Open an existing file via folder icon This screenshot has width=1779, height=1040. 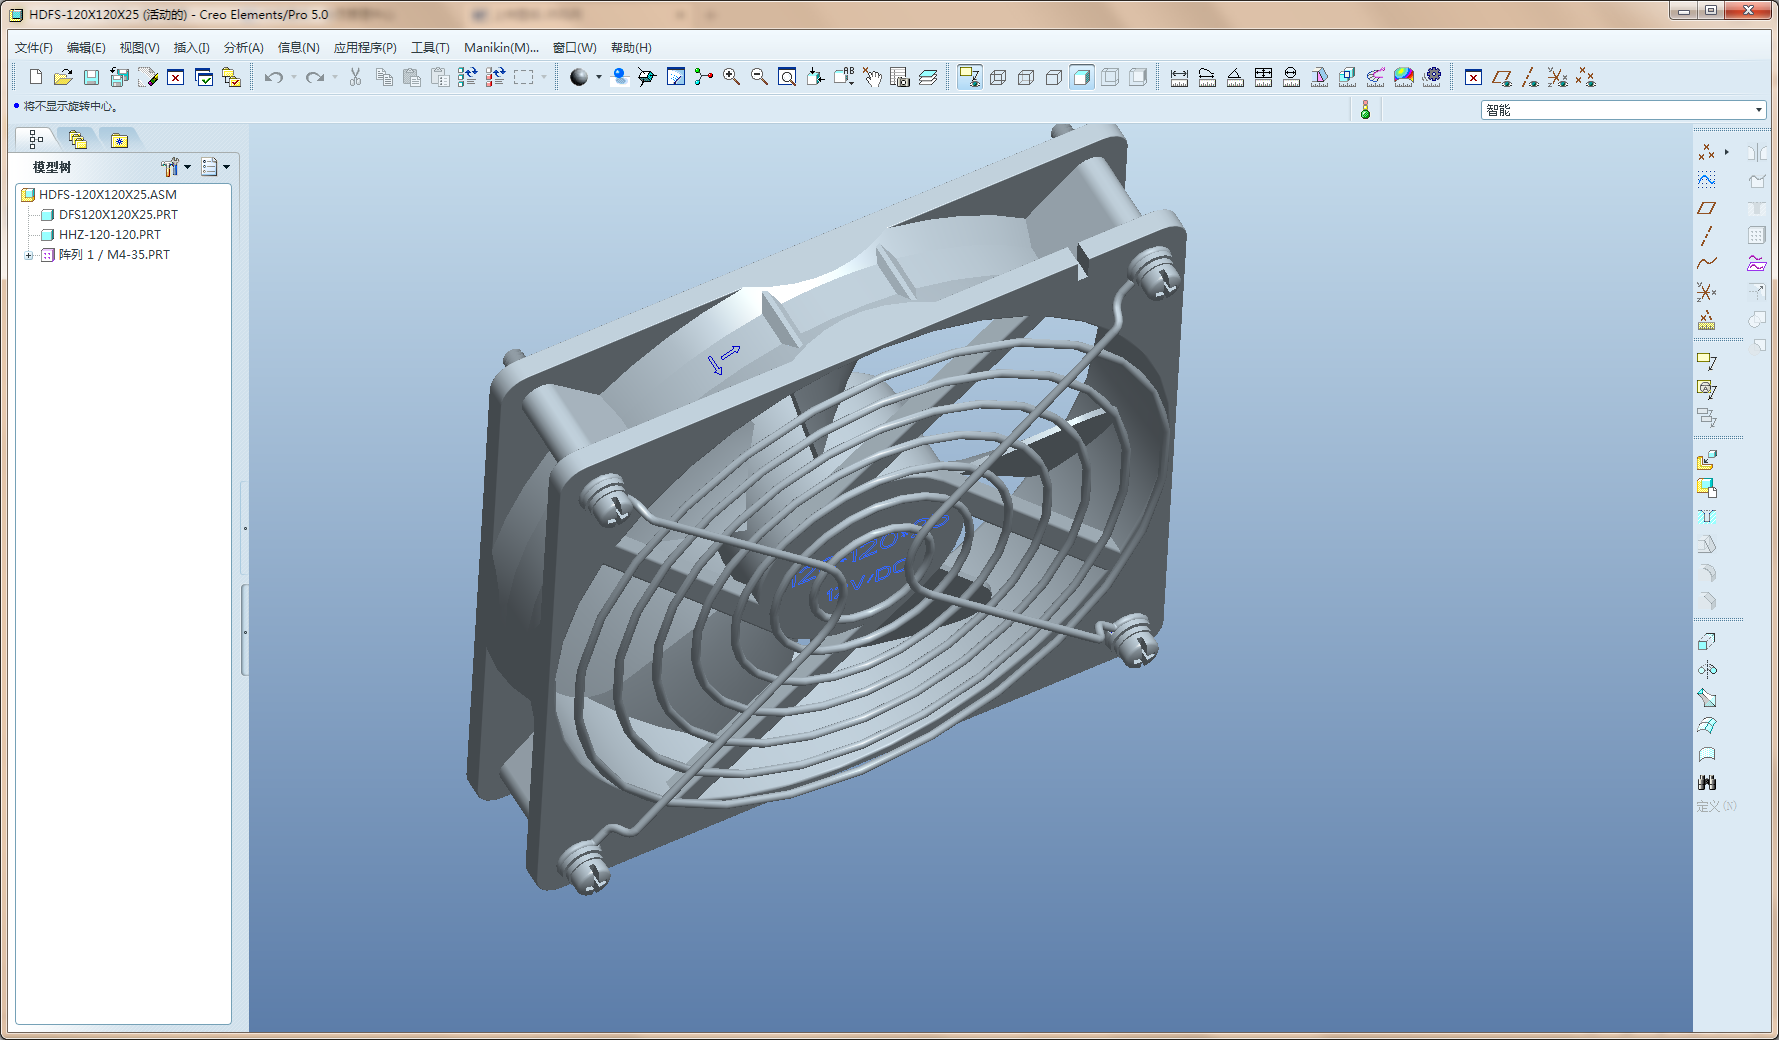click(x=63, y=77)
